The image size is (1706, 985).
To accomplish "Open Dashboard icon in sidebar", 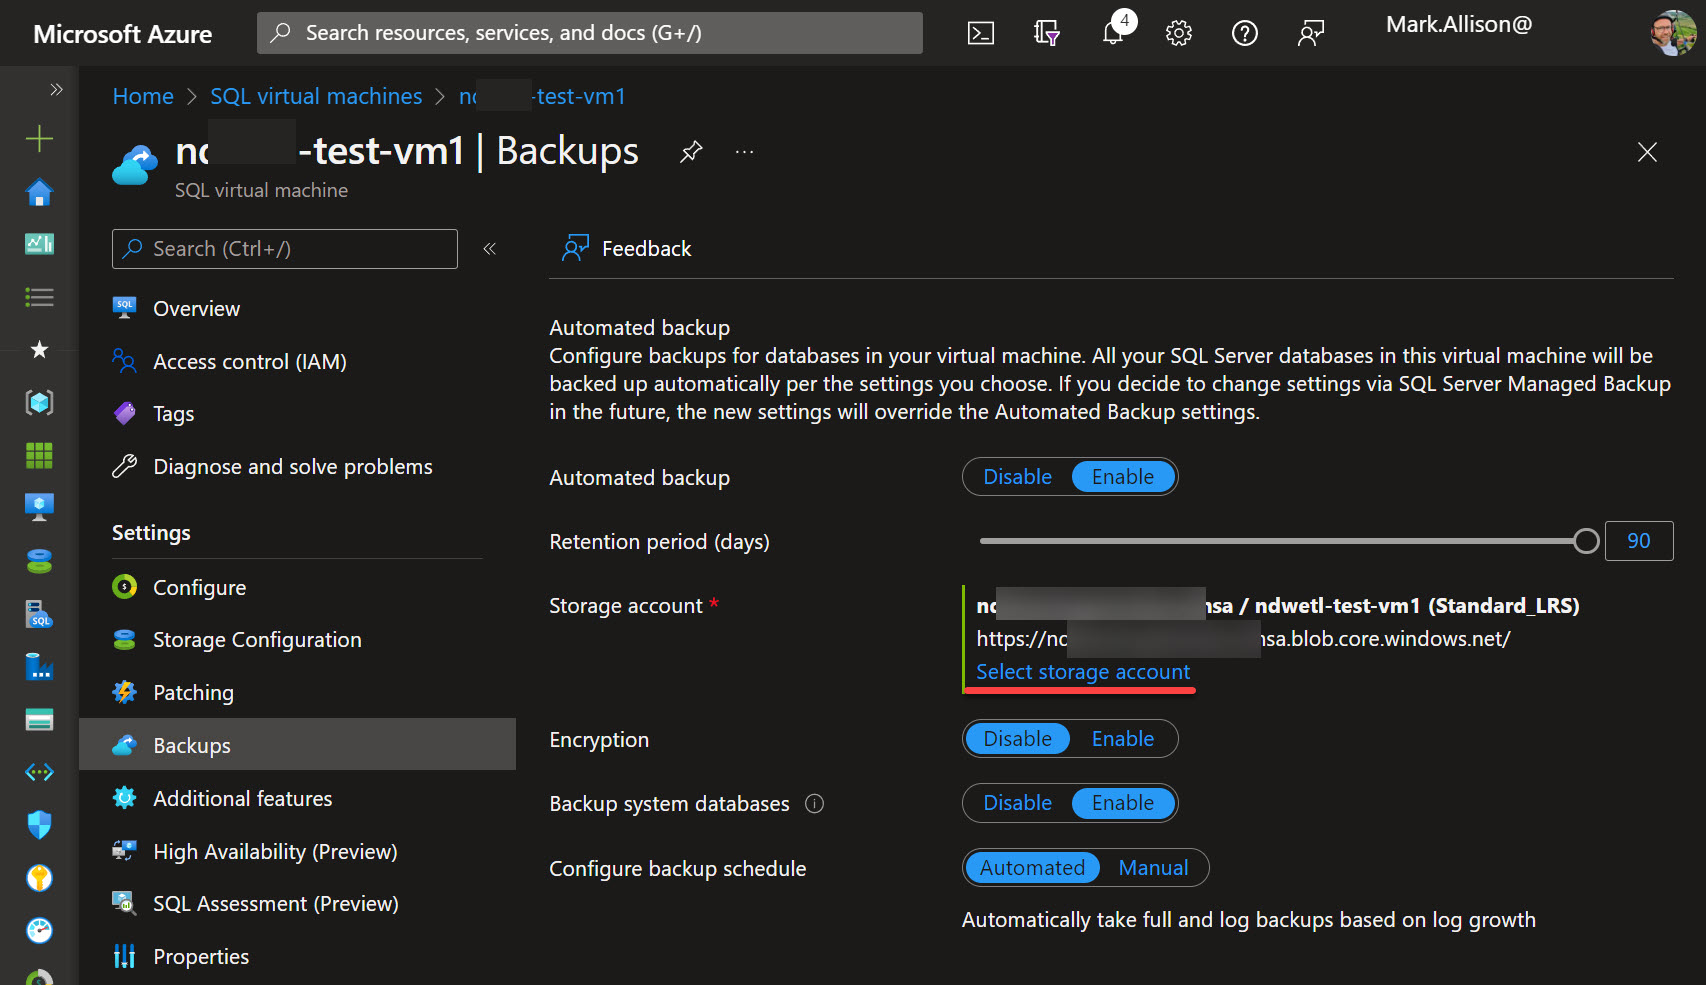I will coord(39,244).
